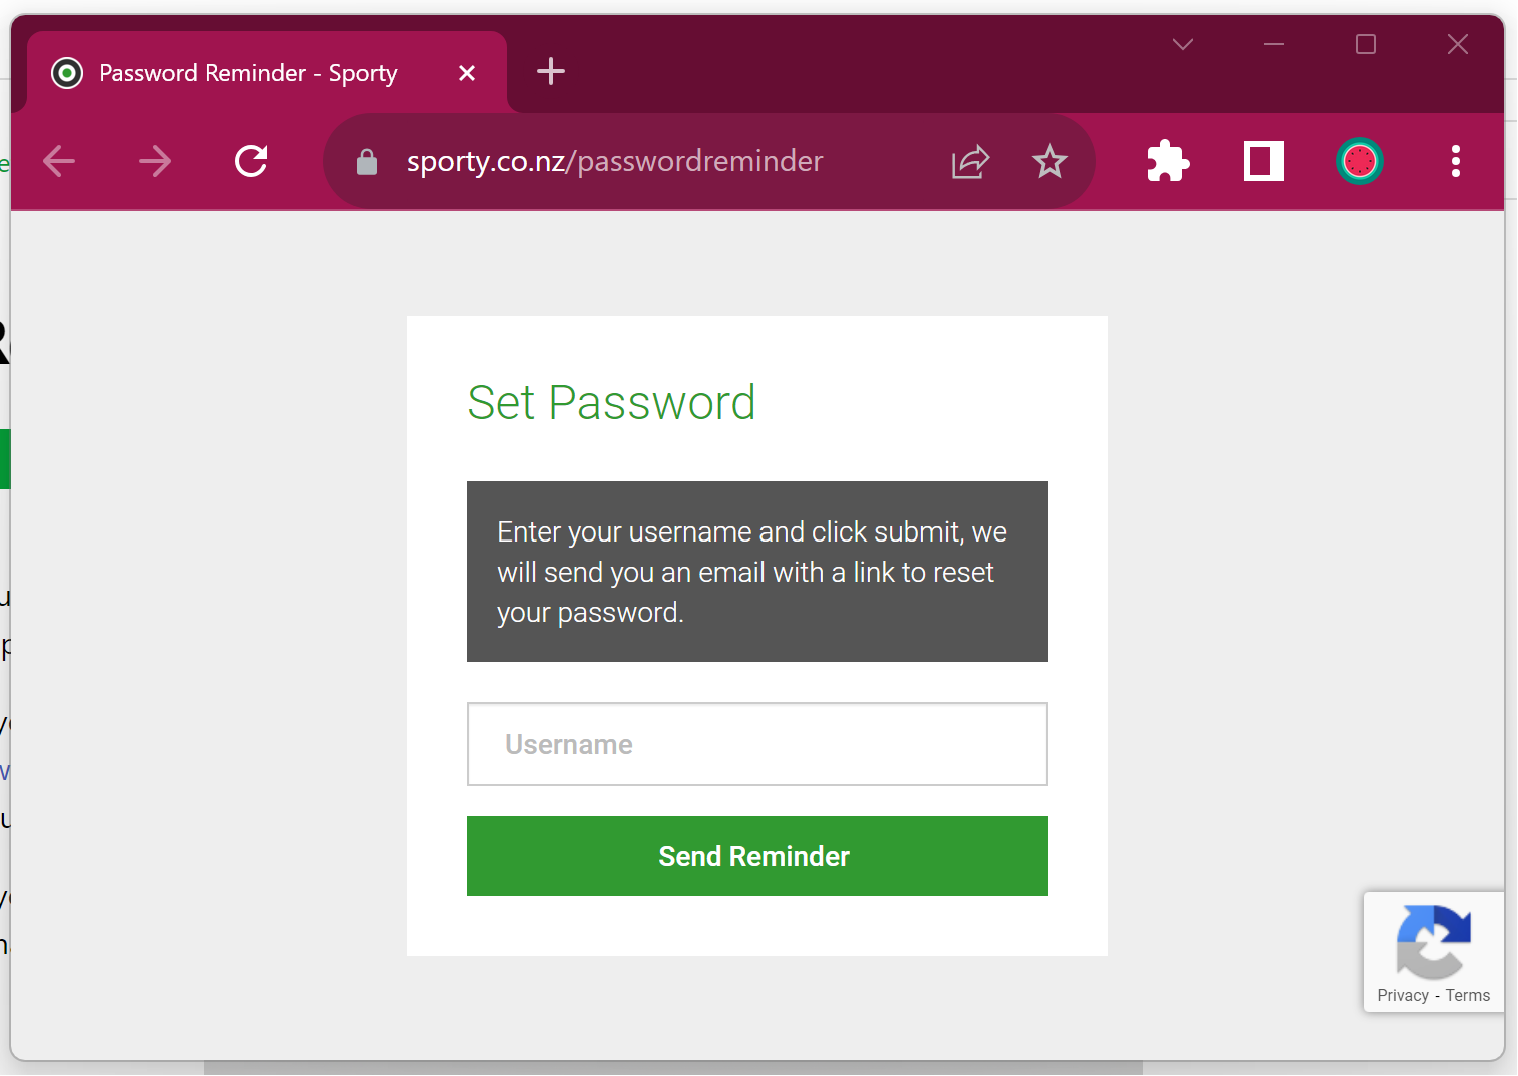Screen dimensions: 1518x1076
Task: Open the reCAPTCHA Terms link
Action: pyautogui.click(x=1467, y=995)
